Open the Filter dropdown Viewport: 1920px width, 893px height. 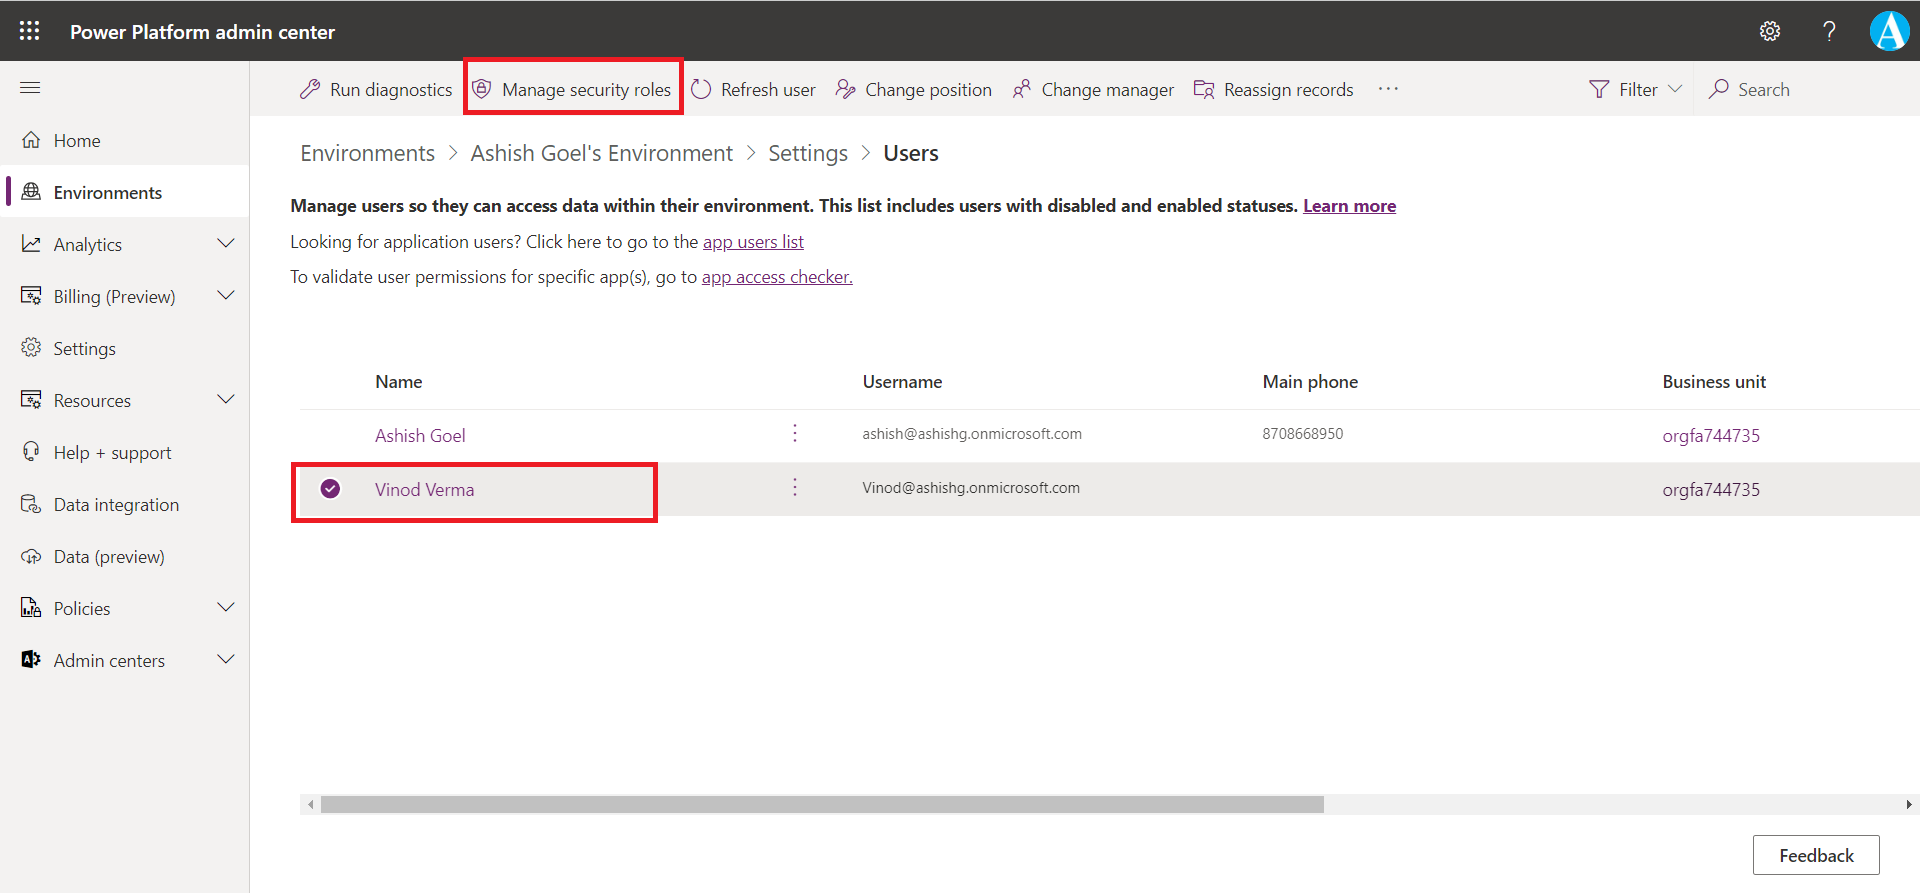(x=1636, y=90)
